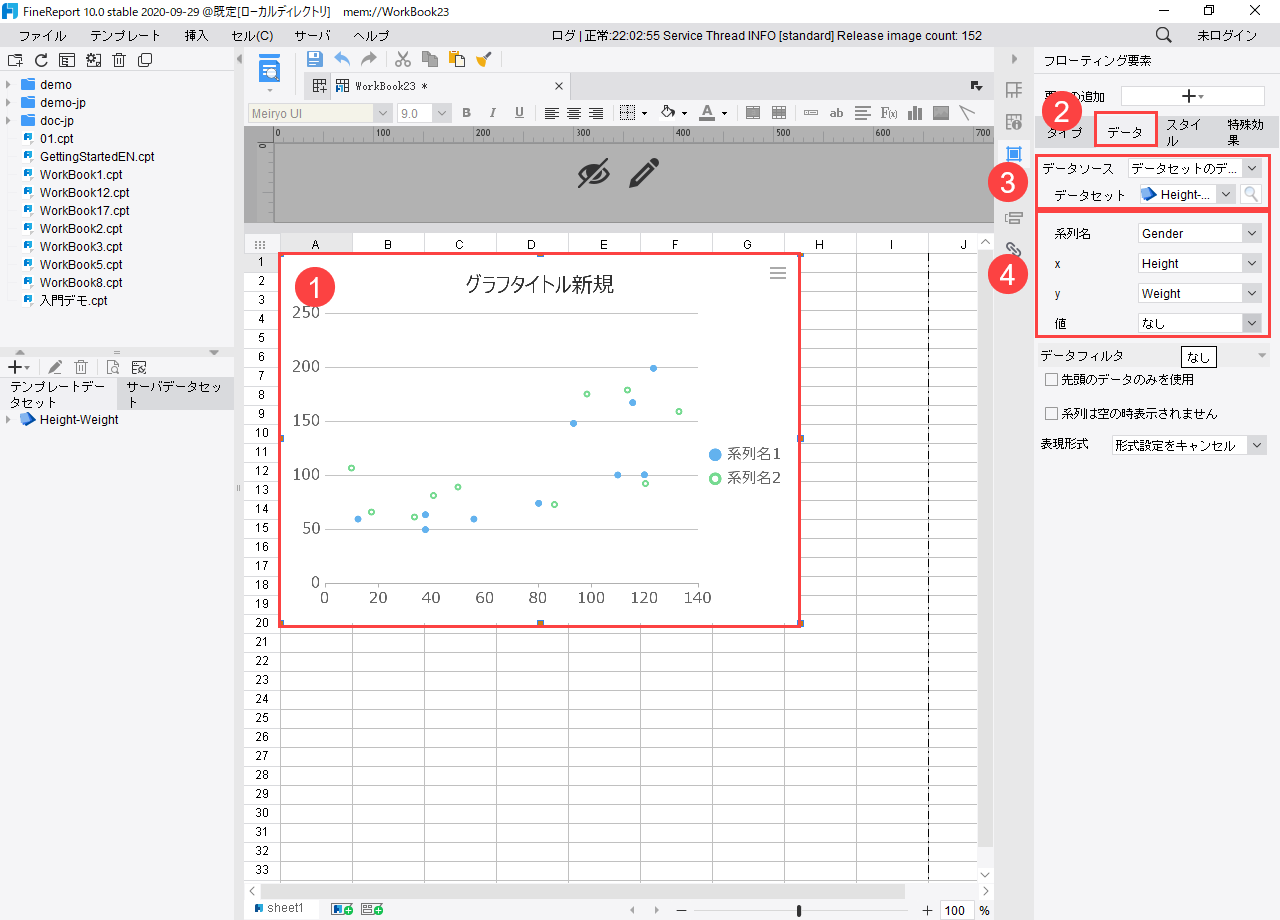The image size is (1280, 920).
Task: Preview dataset icon in dataset panel
Action: coord(113,368)
